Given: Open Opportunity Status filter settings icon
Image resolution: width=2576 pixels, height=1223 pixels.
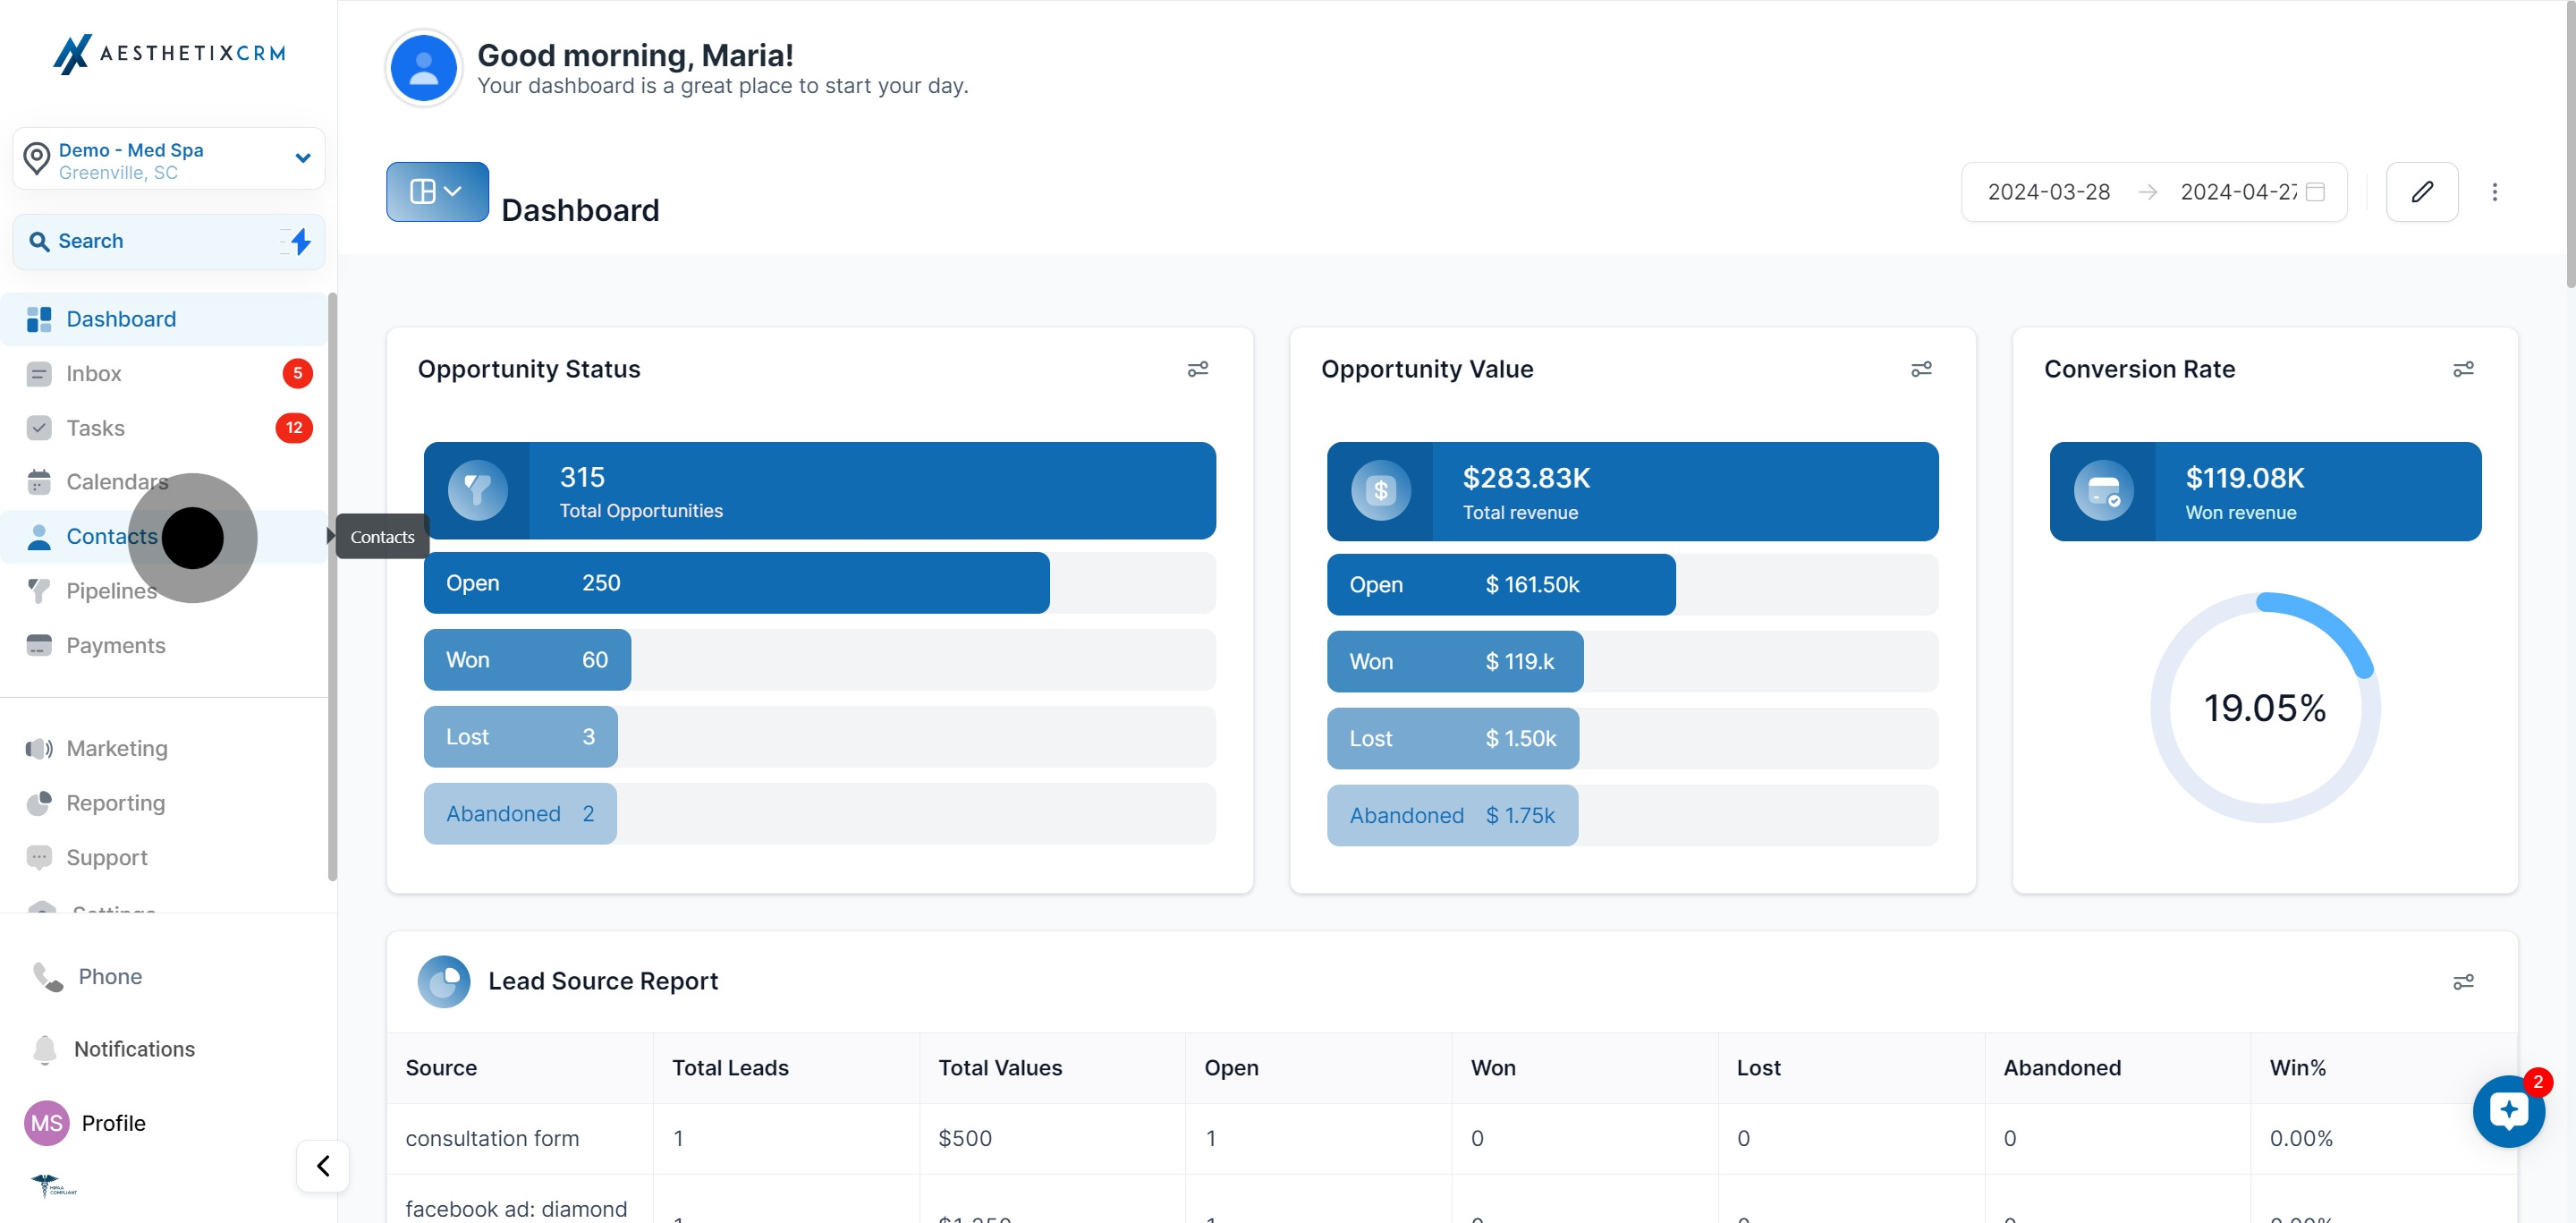Looking at the screenshot, I should pos(1197,369).
